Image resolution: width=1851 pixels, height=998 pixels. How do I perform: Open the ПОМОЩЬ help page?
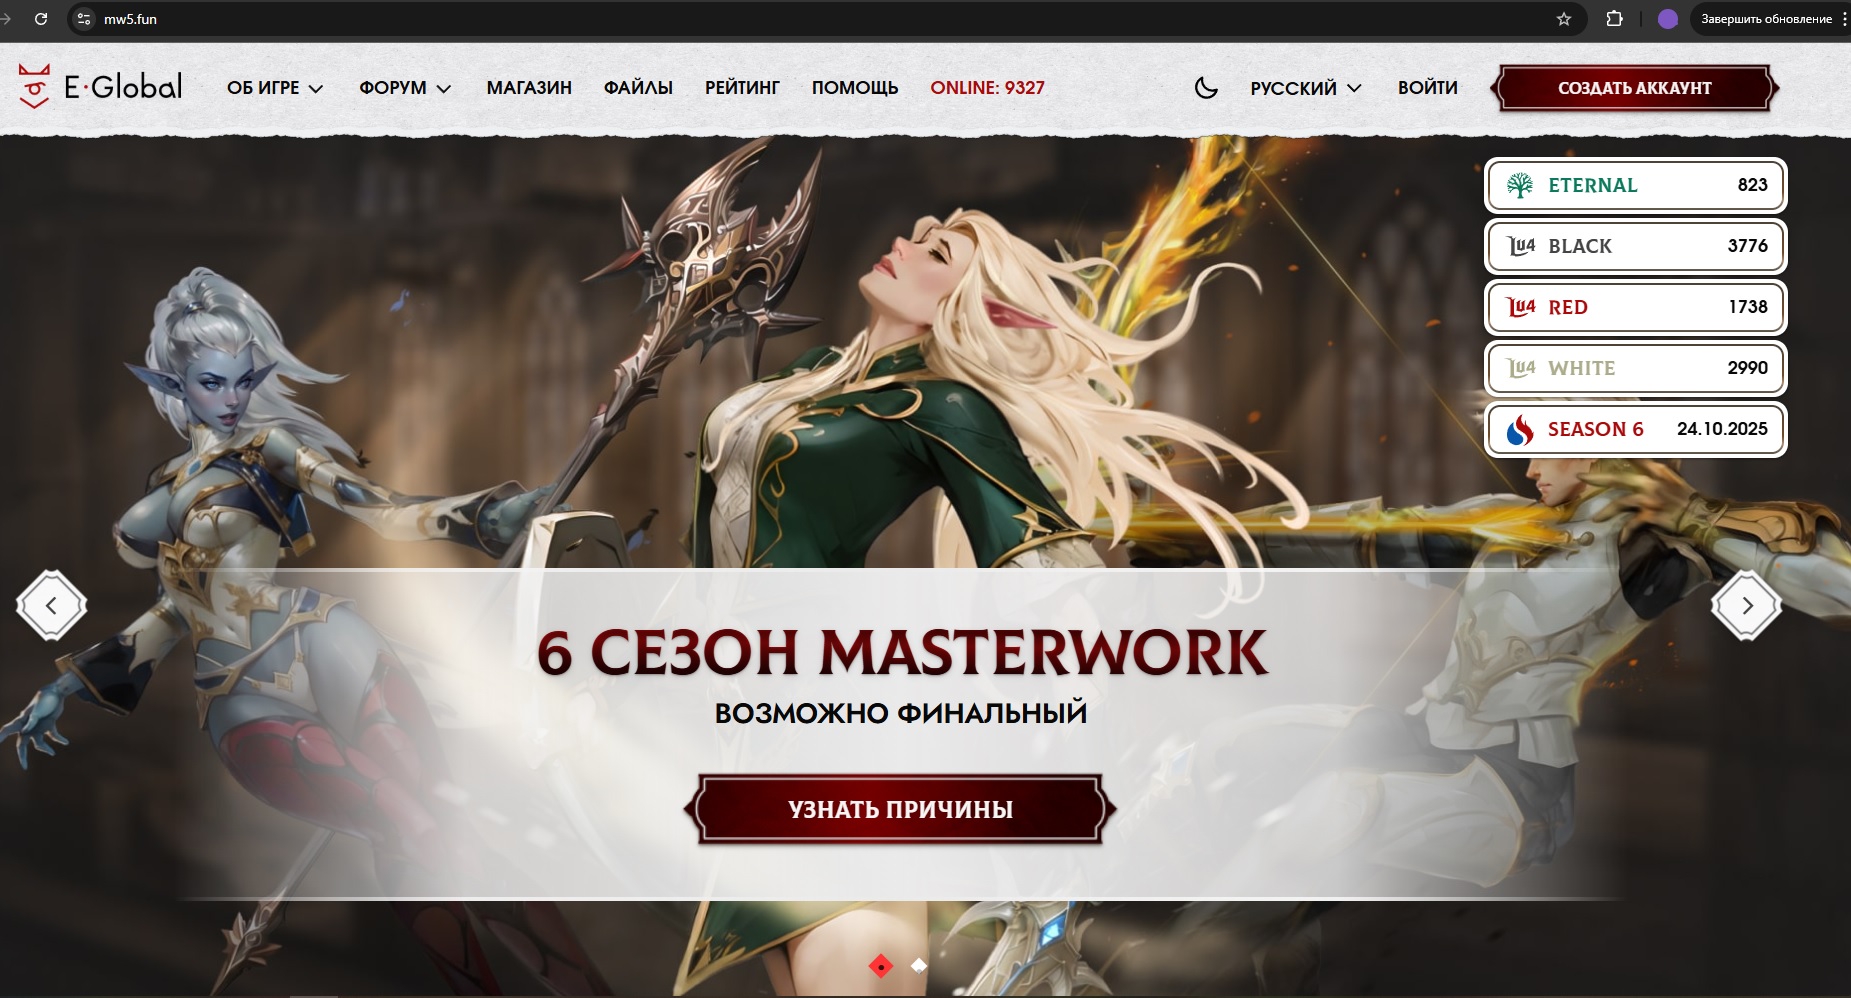point(855,88)
